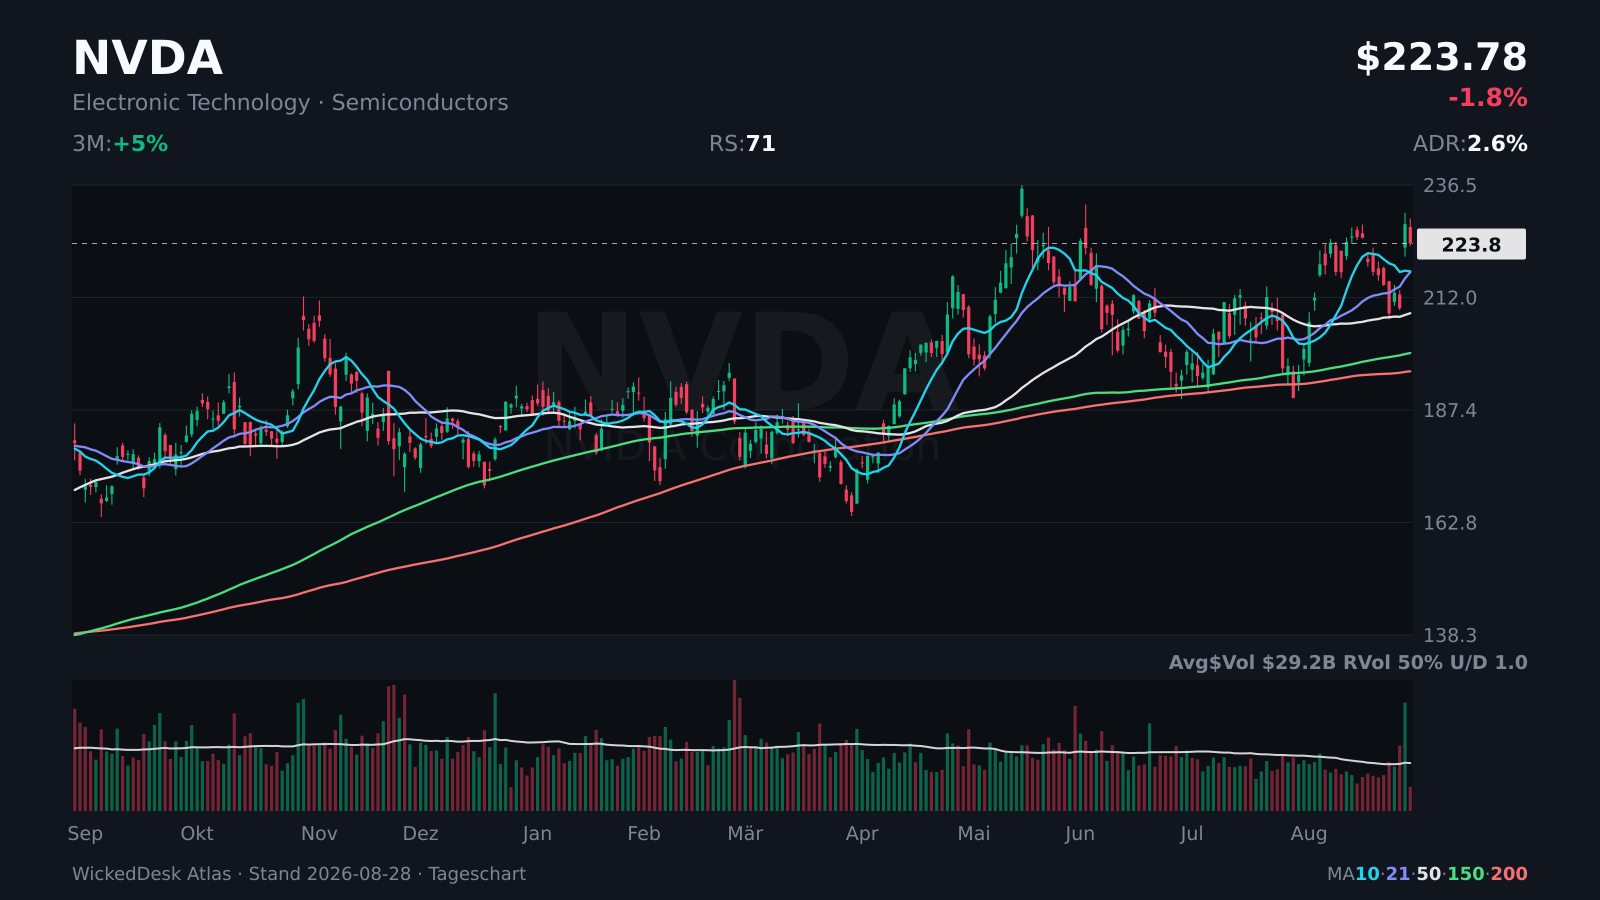Click the Jun month label on time axis

pyautogui.click(x=1080, y=834)
